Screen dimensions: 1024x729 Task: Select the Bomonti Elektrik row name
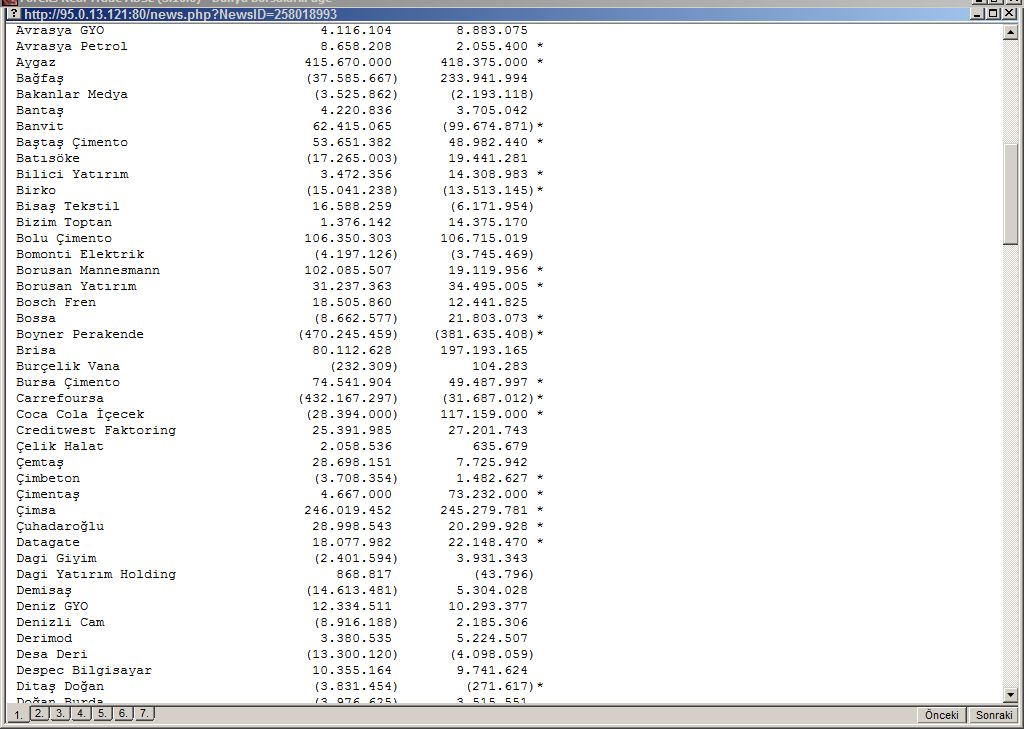click(x=80, y=254)
